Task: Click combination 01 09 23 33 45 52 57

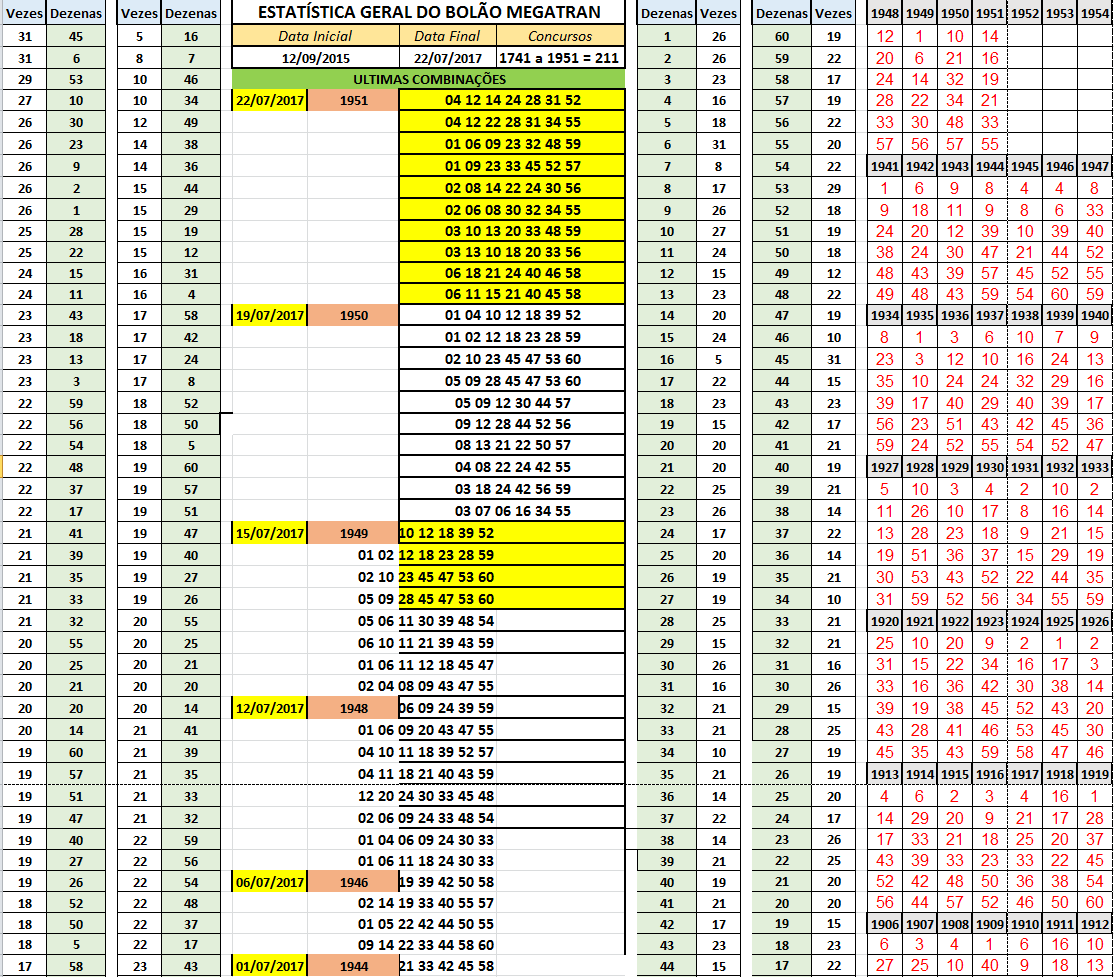Action: tap(513, 166)
